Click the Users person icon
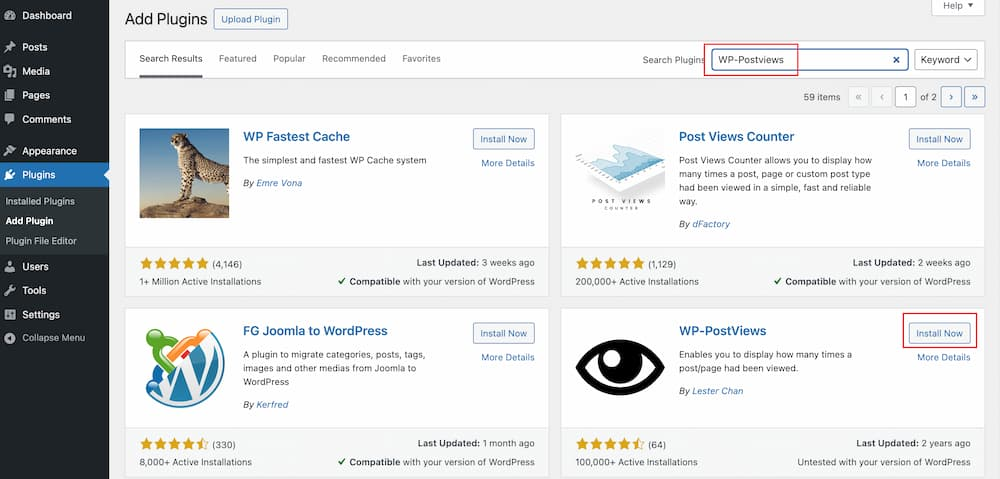This screenshot has height=479, width=1000. coord(10,267)
